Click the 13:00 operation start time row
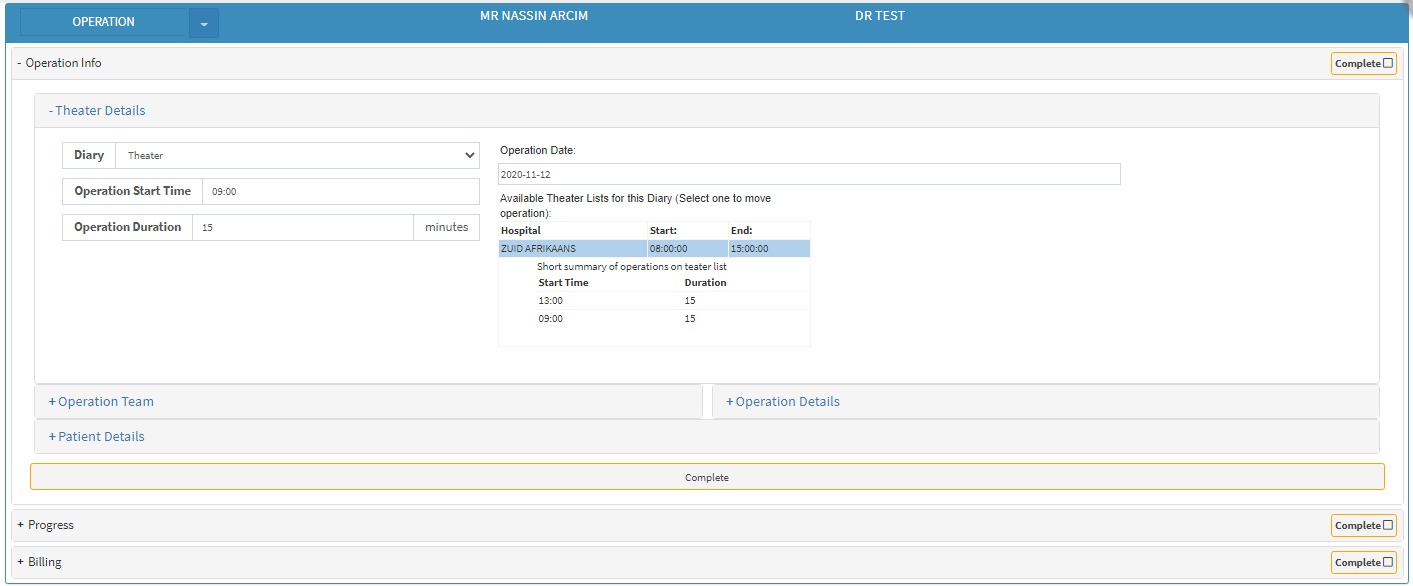Viewport: 1413px width, 586px height. coord(672,300)
